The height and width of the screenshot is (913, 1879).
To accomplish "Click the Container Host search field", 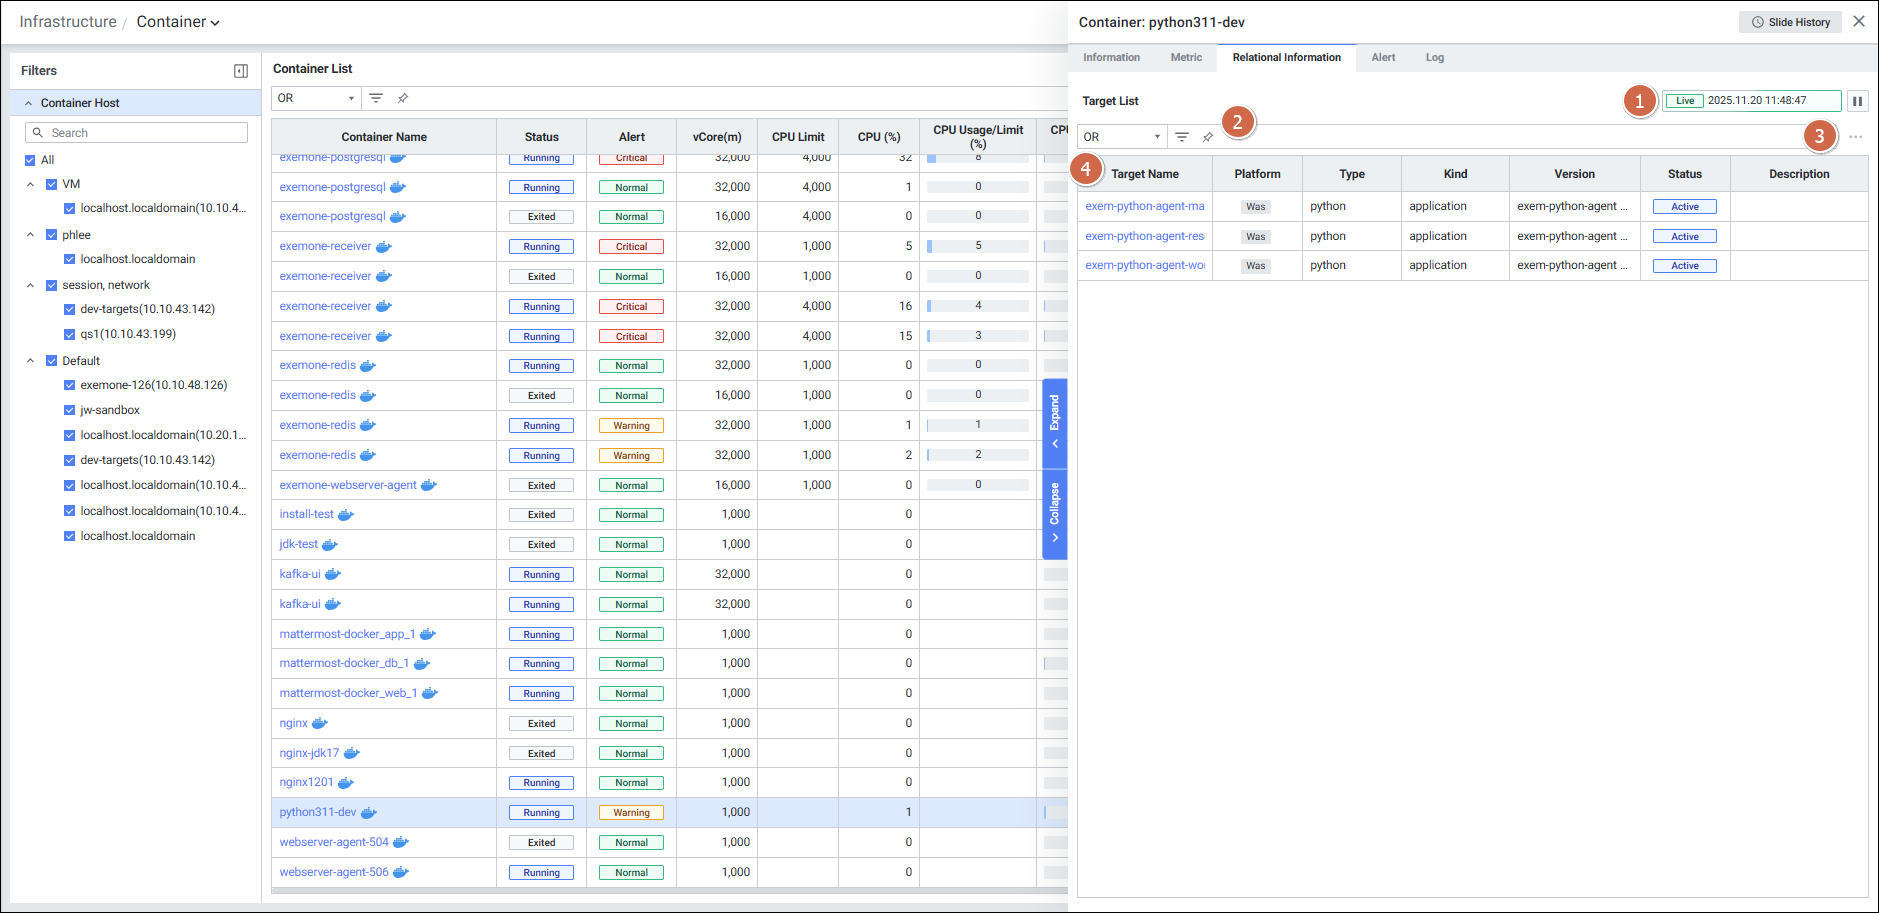I will pyautogui.click(x=137, y=133).
